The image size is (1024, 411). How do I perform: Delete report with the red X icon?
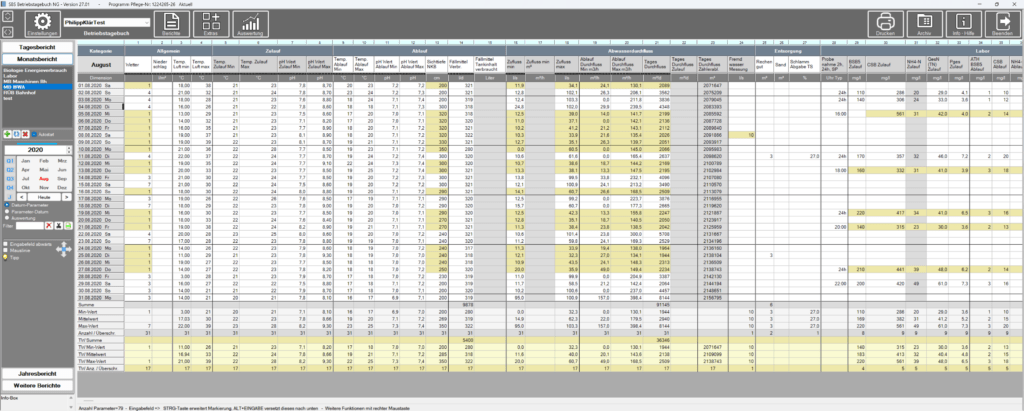tap(25, 133)
